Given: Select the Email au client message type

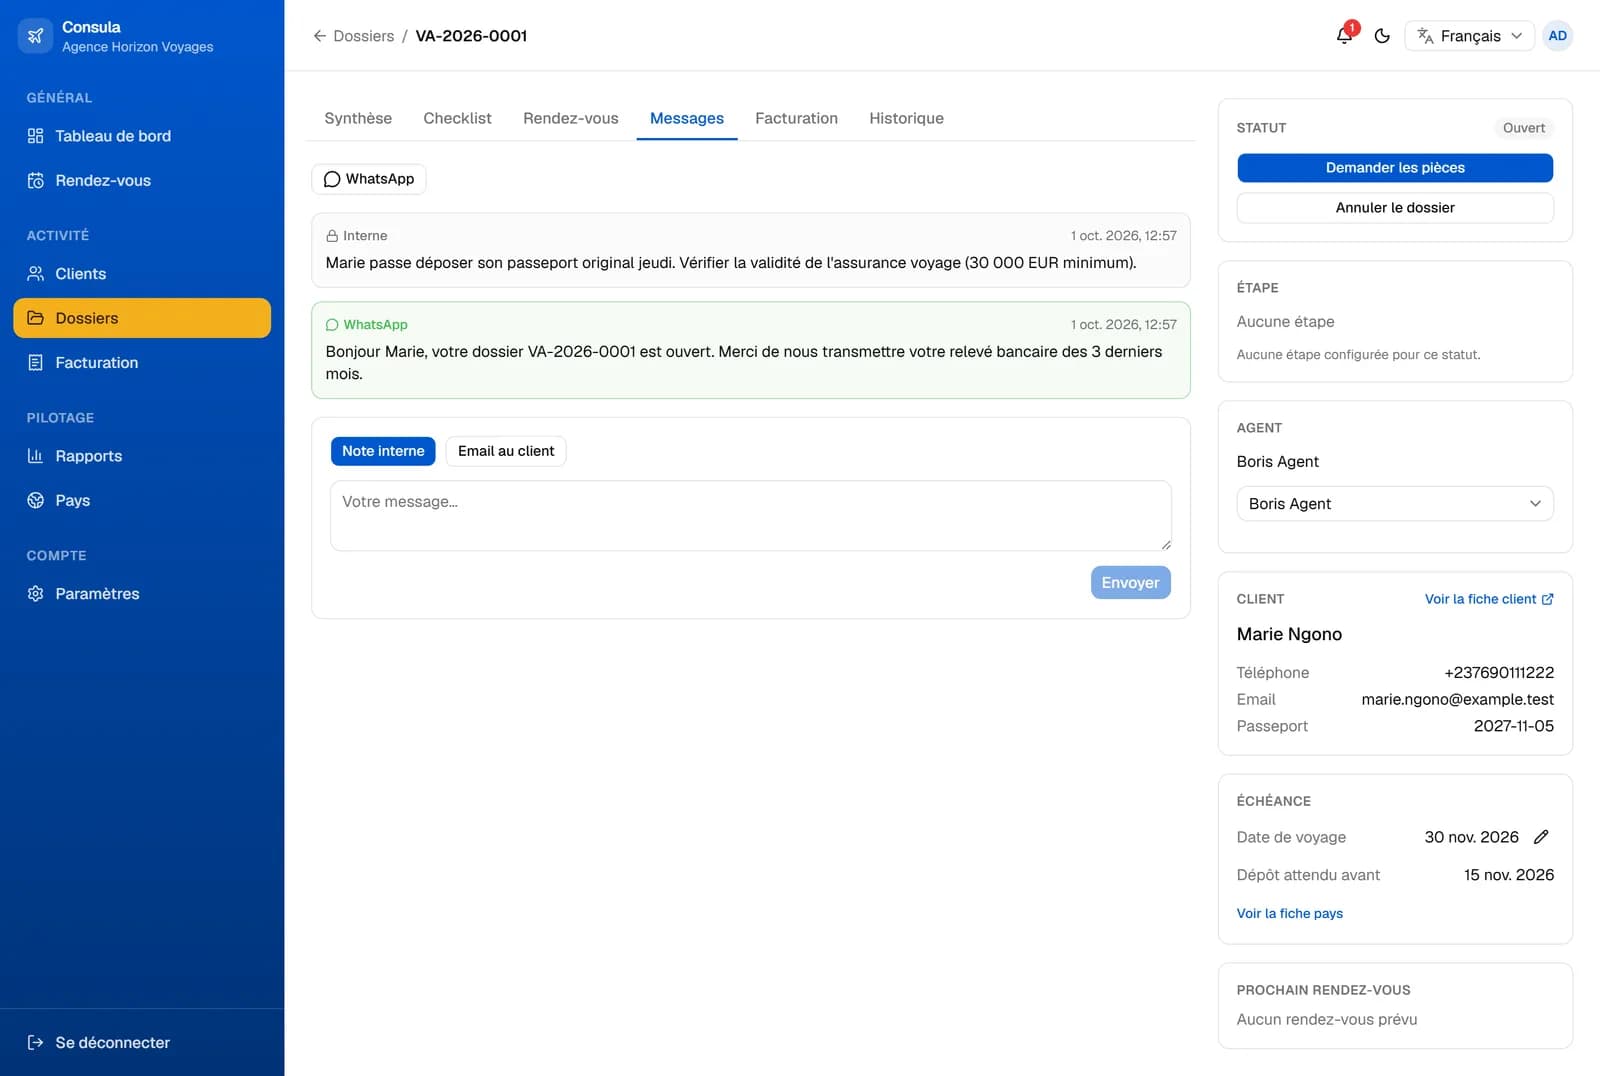Looking at the screenshot, I should (x=506, y=451).
